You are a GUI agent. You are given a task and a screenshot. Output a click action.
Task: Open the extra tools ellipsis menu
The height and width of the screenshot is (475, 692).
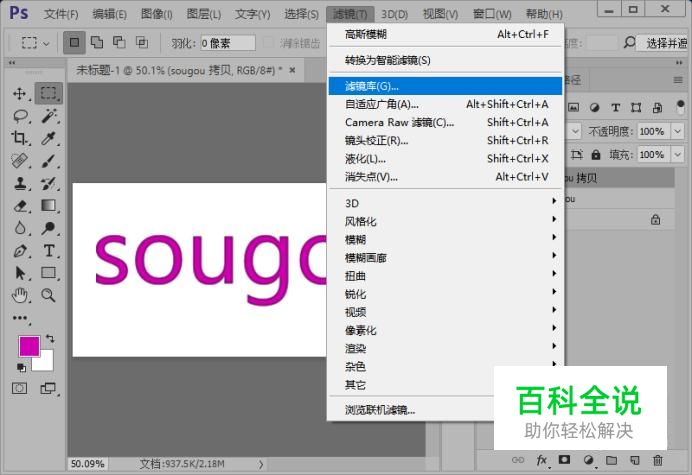[x=20, y=318]
